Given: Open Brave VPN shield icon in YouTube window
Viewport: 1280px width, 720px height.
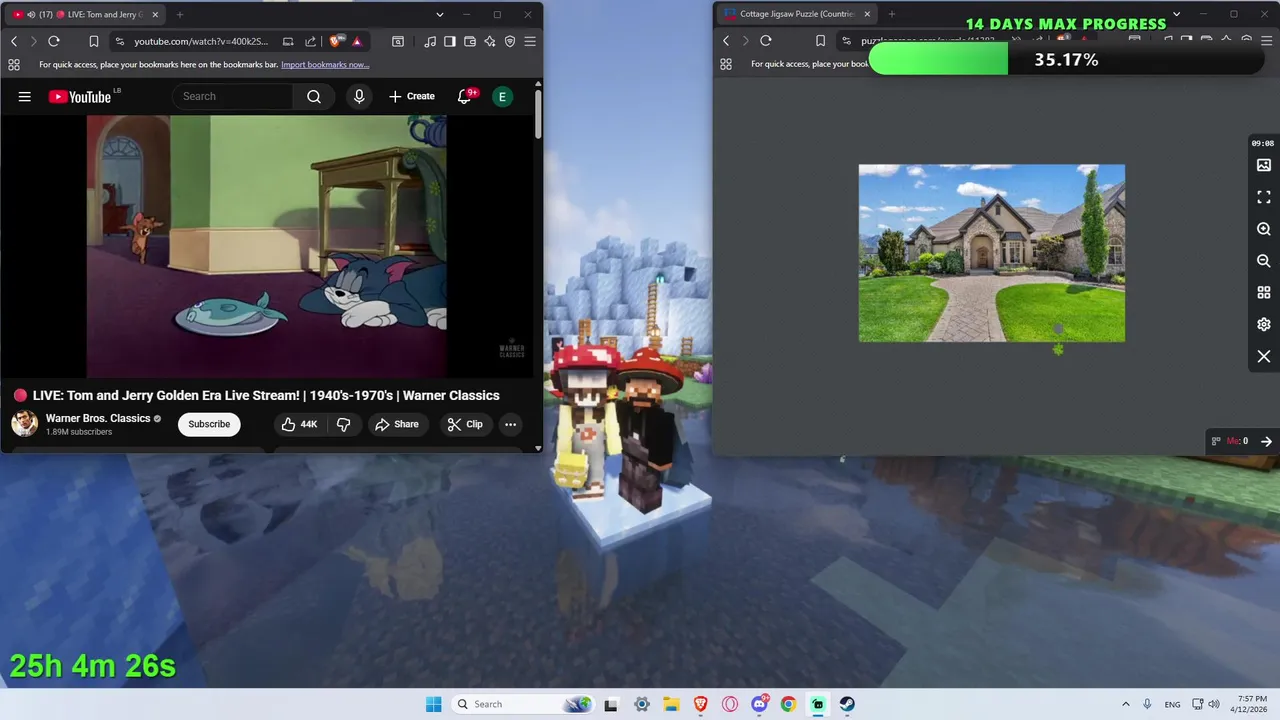Looking at the screenshot, I should tap(510, 41).
